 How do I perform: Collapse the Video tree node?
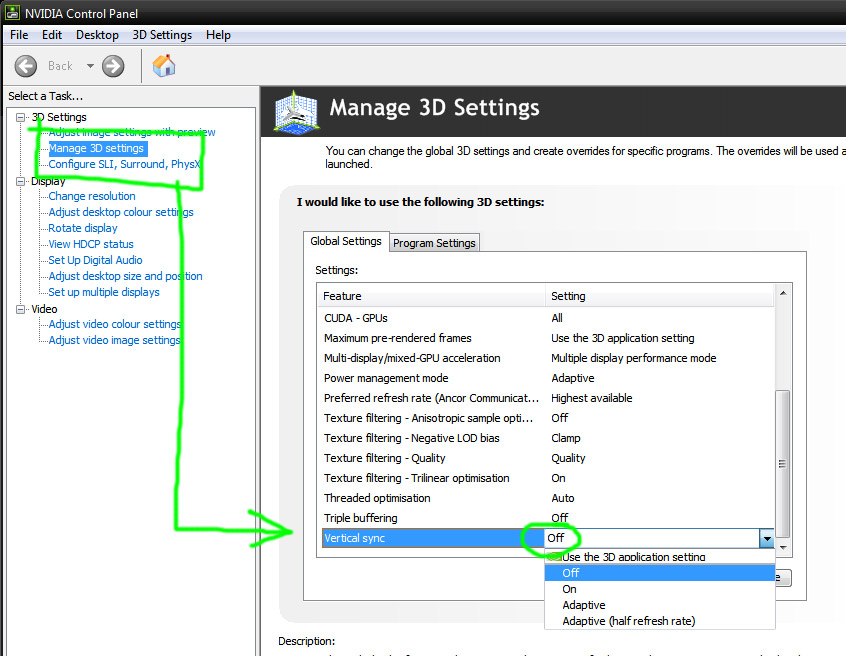(x=21, y=309)
